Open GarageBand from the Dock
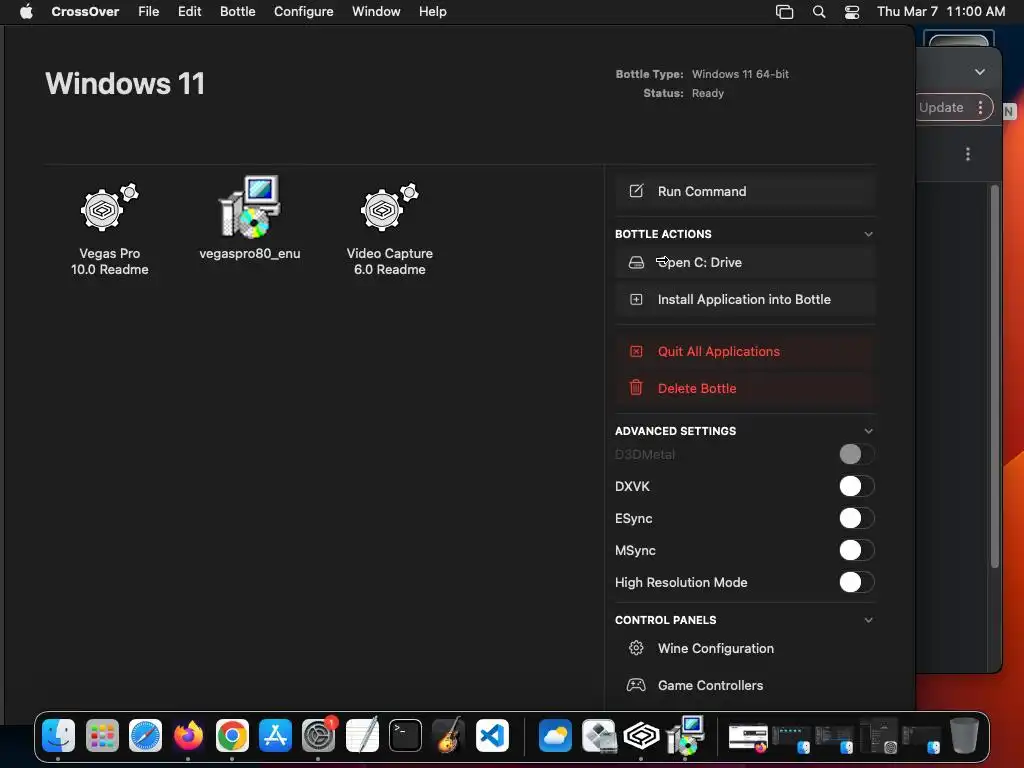The height and width of the screenshot is (768, 1024). click(x=449, y=735)
